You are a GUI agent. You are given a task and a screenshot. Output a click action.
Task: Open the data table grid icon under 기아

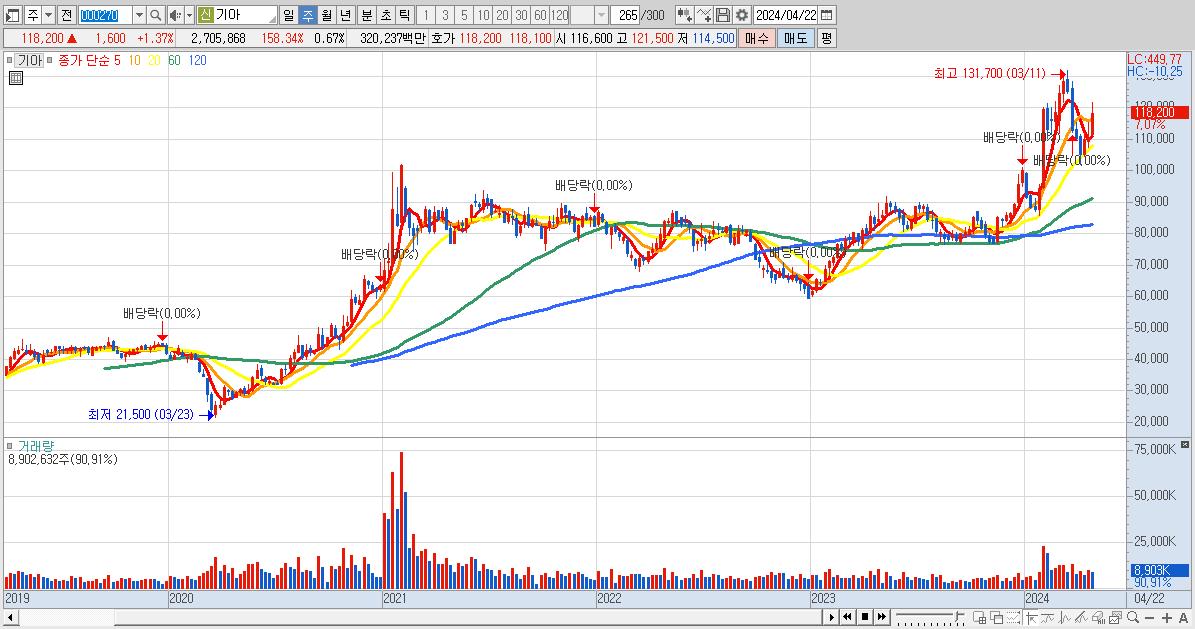[x=16, y=78]
